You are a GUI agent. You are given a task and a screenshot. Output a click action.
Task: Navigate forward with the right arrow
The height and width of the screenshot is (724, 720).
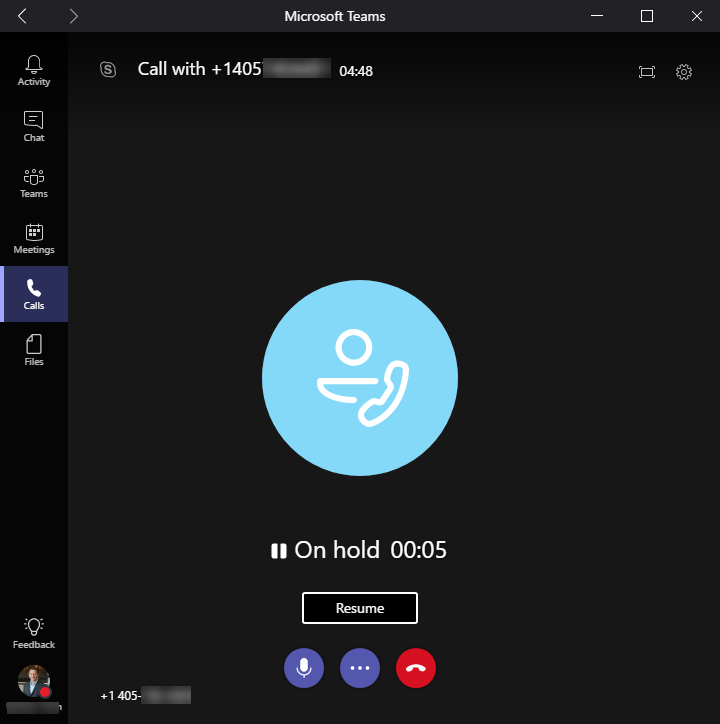(73, 16)
